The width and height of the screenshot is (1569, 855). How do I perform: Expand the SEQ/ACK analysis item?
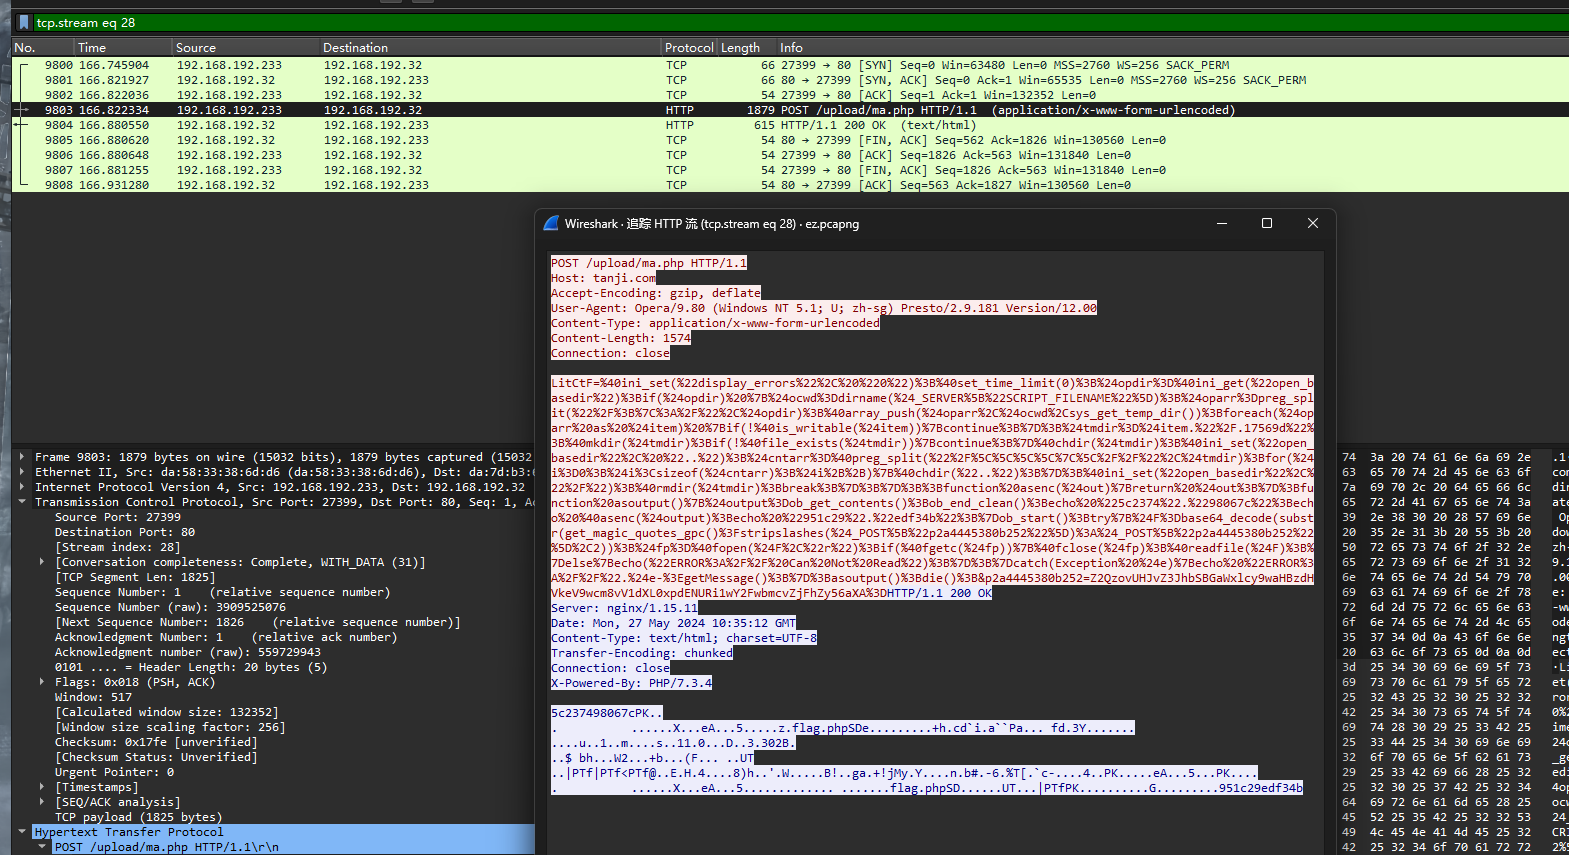42,802
